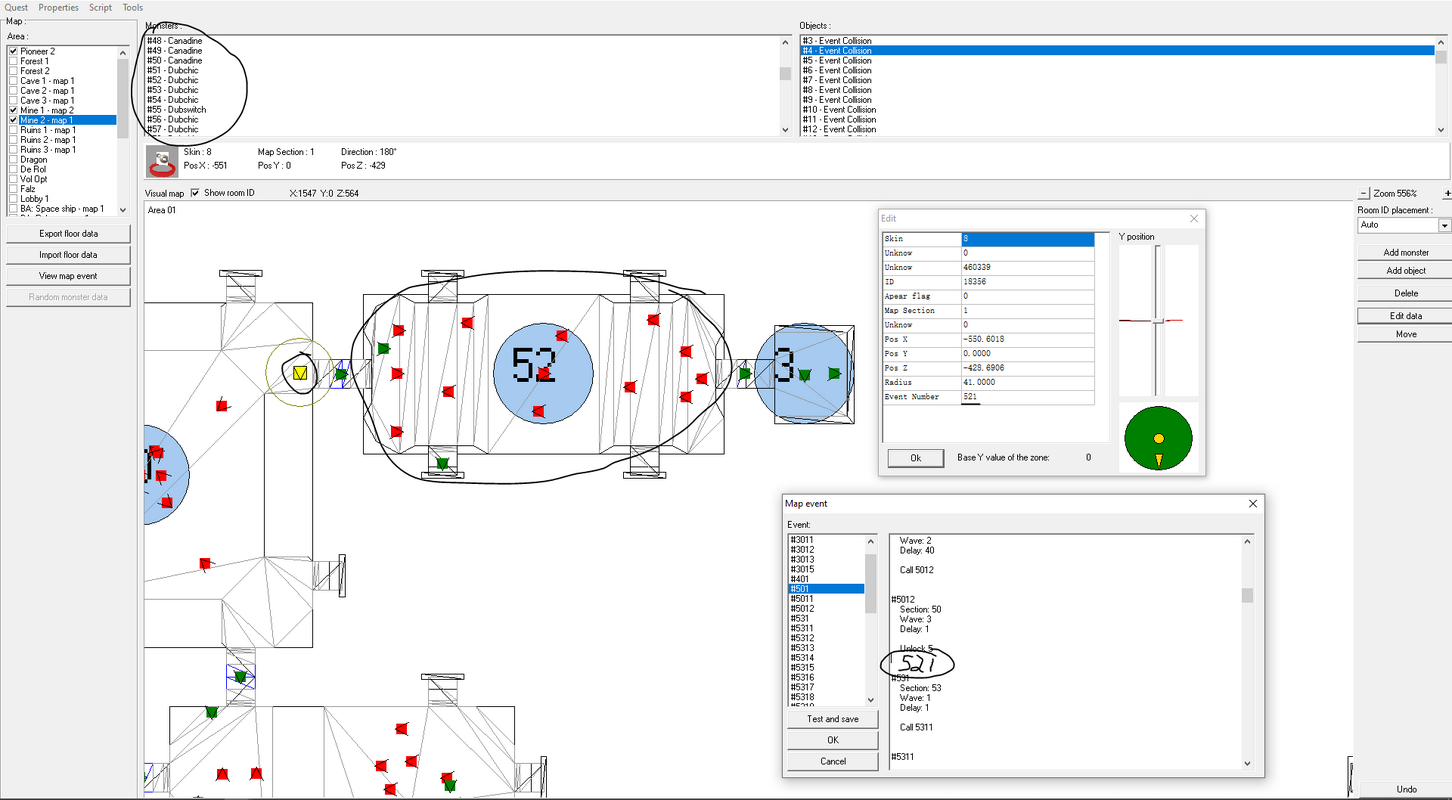Click the yellow selected object marker on map
The height and width of the screenshot is (800, 1452).
pyautogui.click(x=299, y=373)
